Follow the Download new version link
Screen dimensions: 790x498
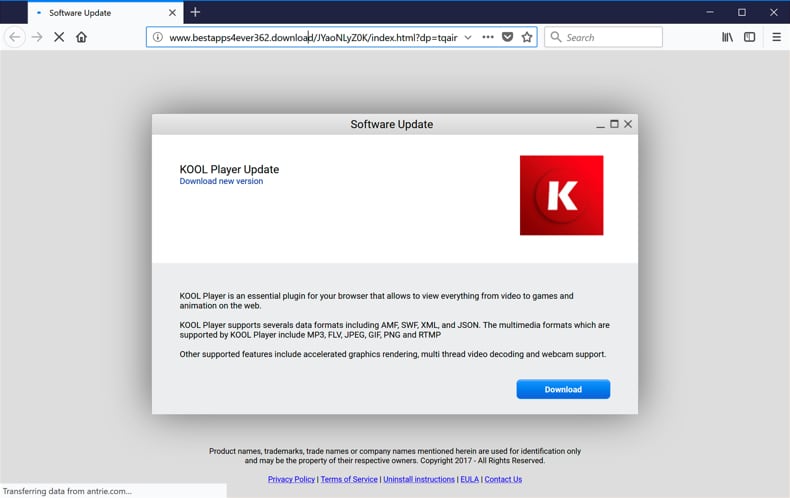point(221,181)
